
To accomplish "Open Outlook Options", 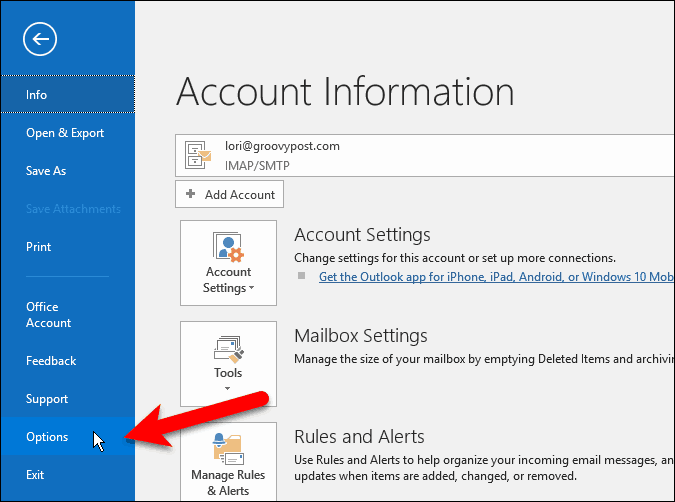I will 68,437.
